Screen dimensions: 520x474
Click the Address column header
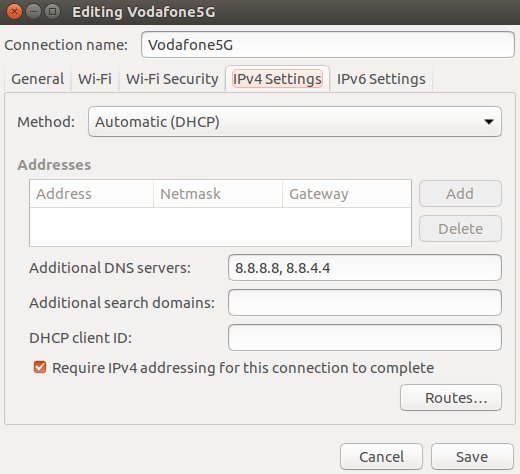(x=91, y=194)
